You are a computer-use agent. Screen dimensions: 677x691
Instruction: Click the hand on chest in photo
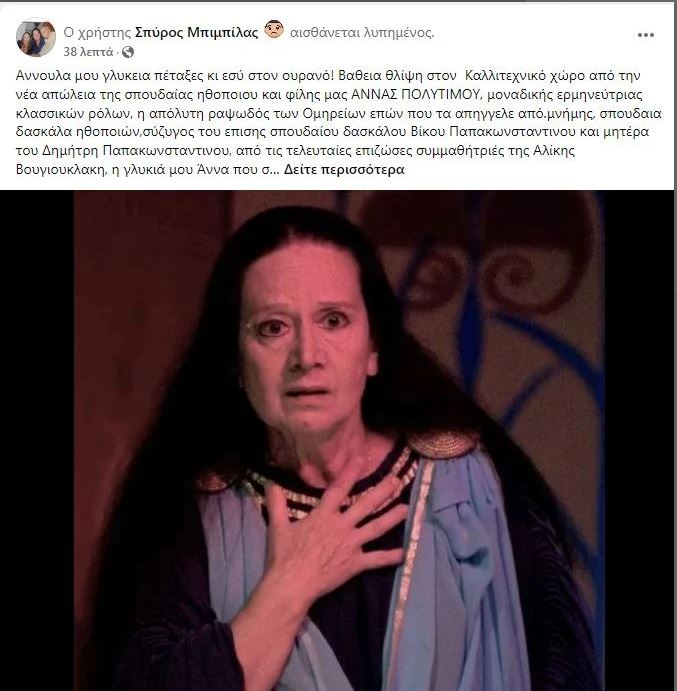[x=335, y=539]
